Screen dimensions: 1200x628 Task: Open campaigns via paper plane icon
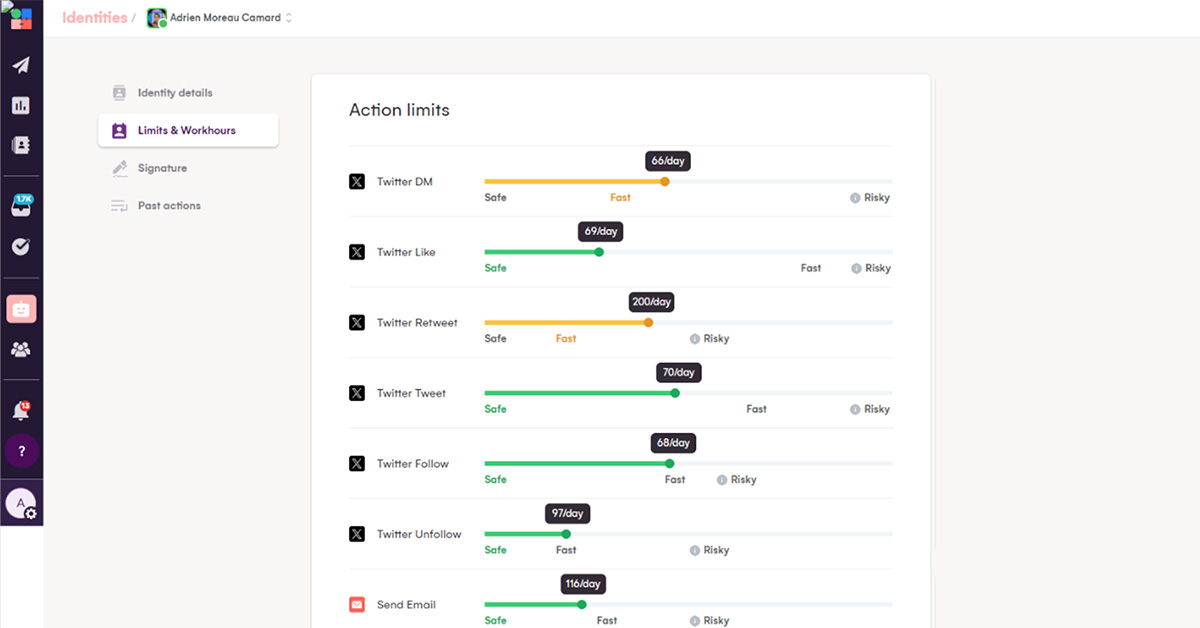pyautogui.click(x=21, y=65)
